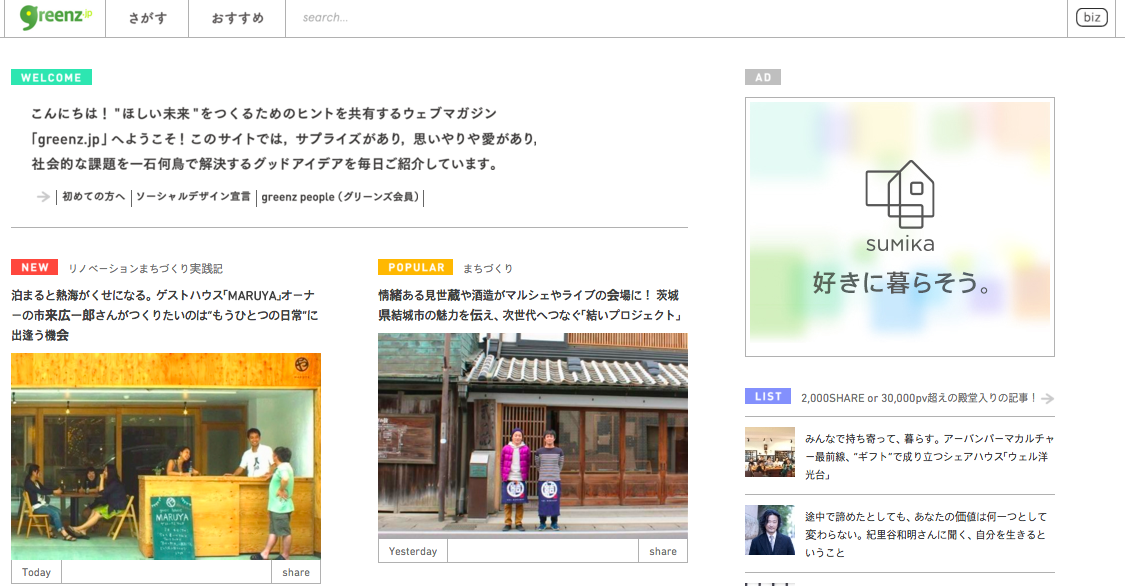Click the greenz people (グリーンズ会員) link
The width and height of the screenshot is (1125, 586).
coord(342,197)
